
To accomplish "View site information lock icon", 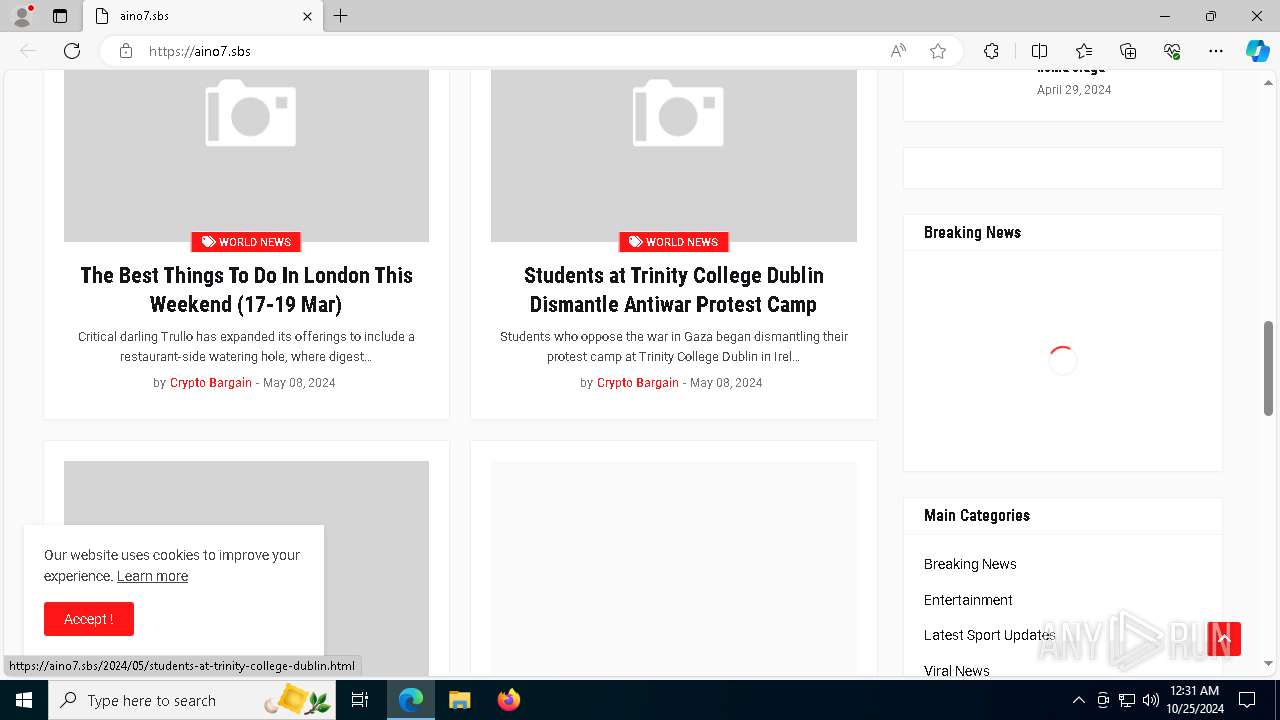I will (x=126, y=51).
